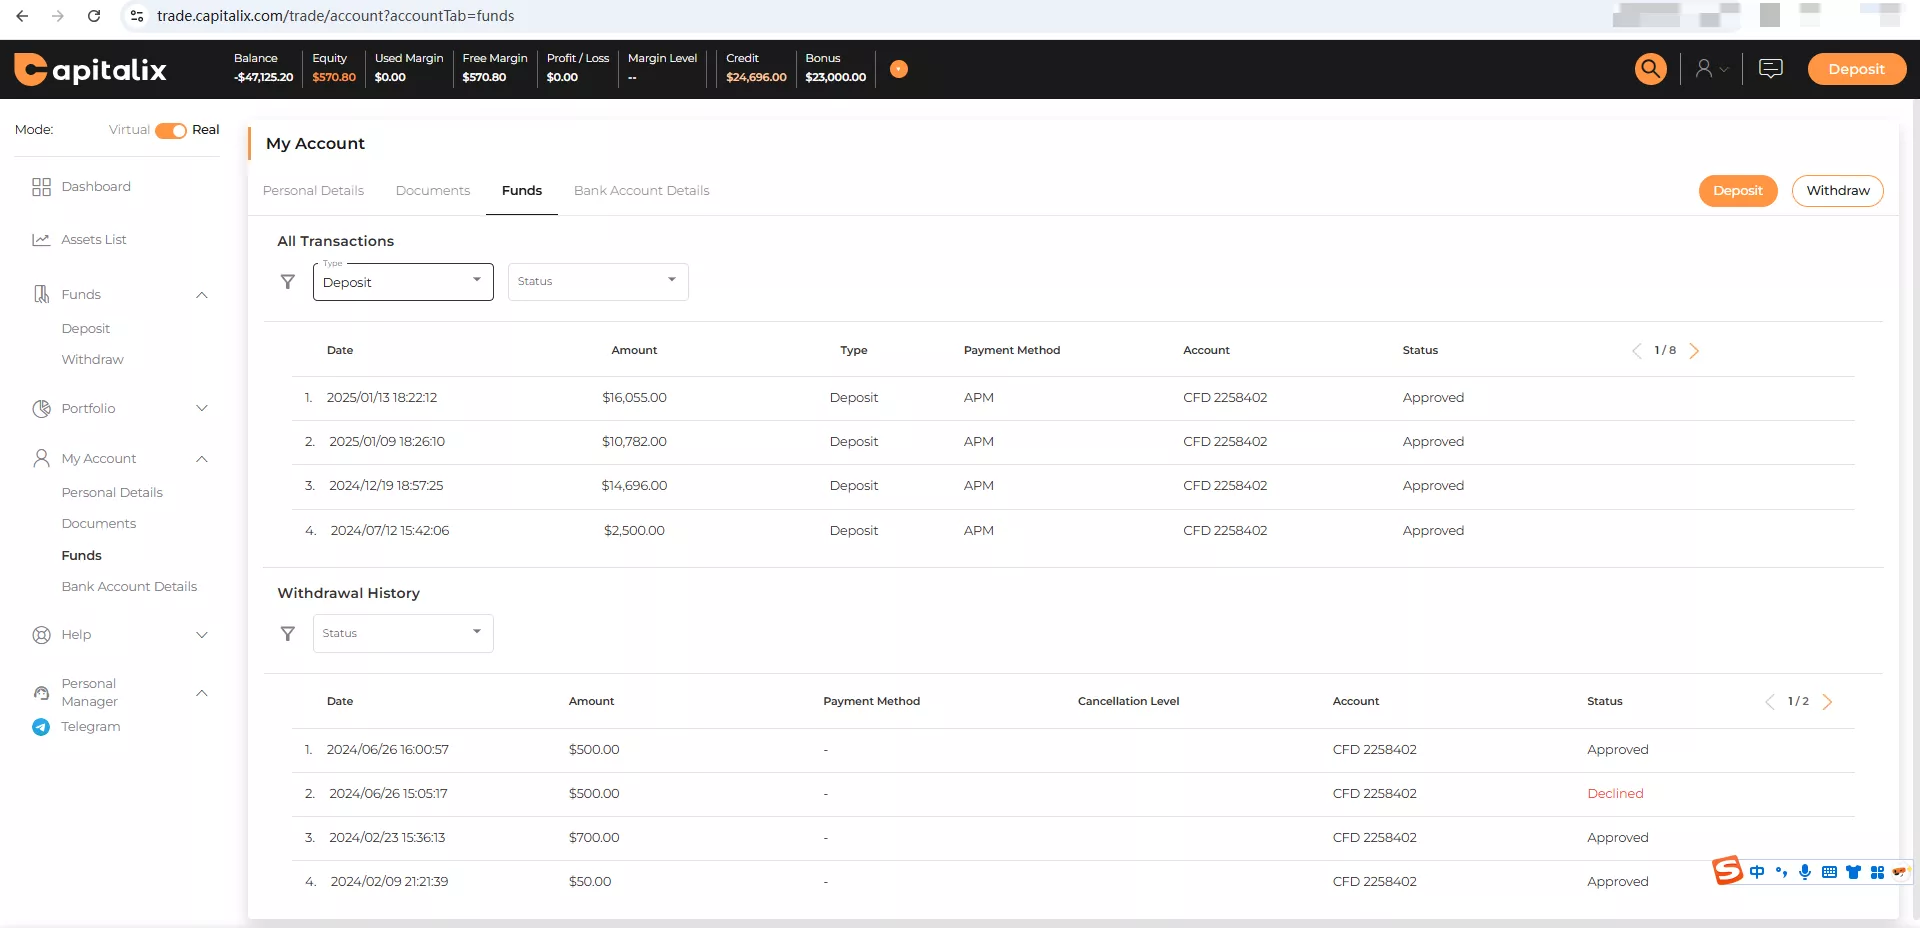Switch to the Bank Account Details tab
This screenshot has height=928, width=1920.
(x=641, y=191)
